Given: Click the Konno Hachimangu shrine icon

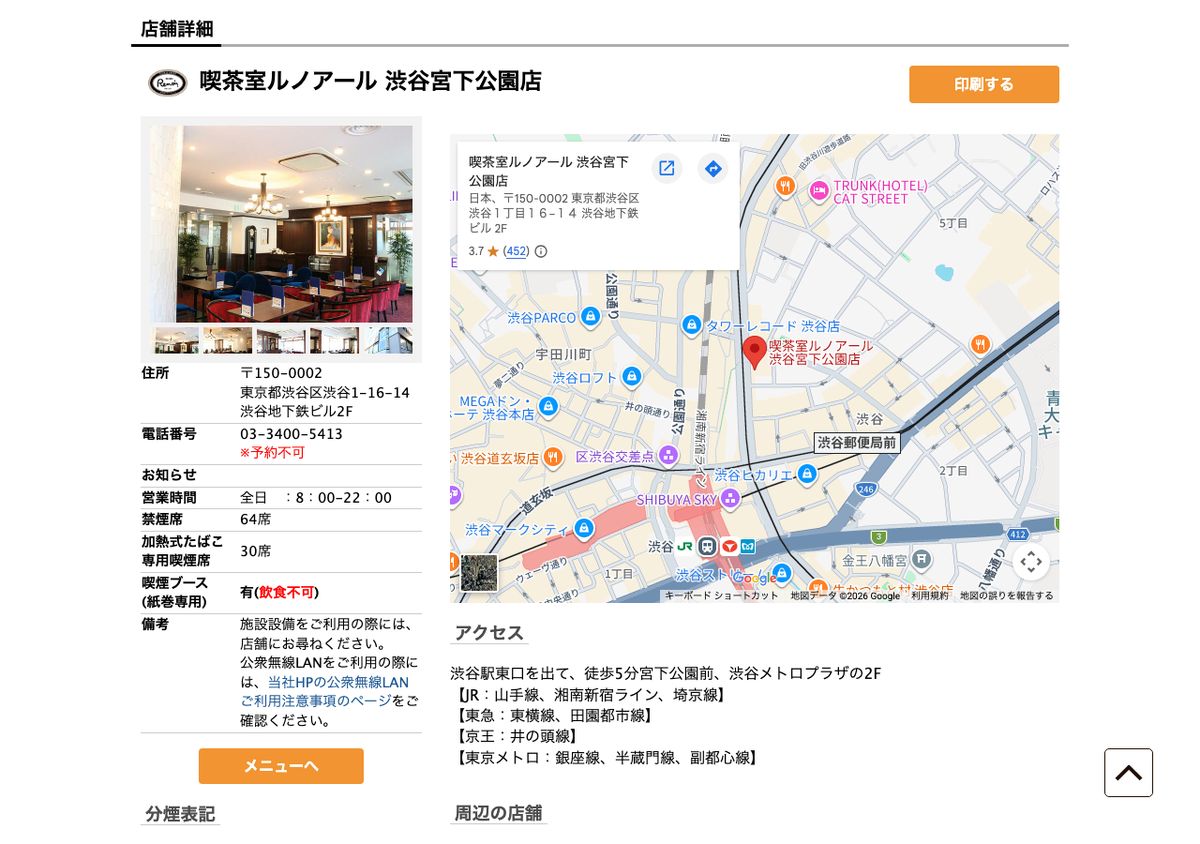Looking at the screenshot, I should pyautogui.click(x=922, y=560).
